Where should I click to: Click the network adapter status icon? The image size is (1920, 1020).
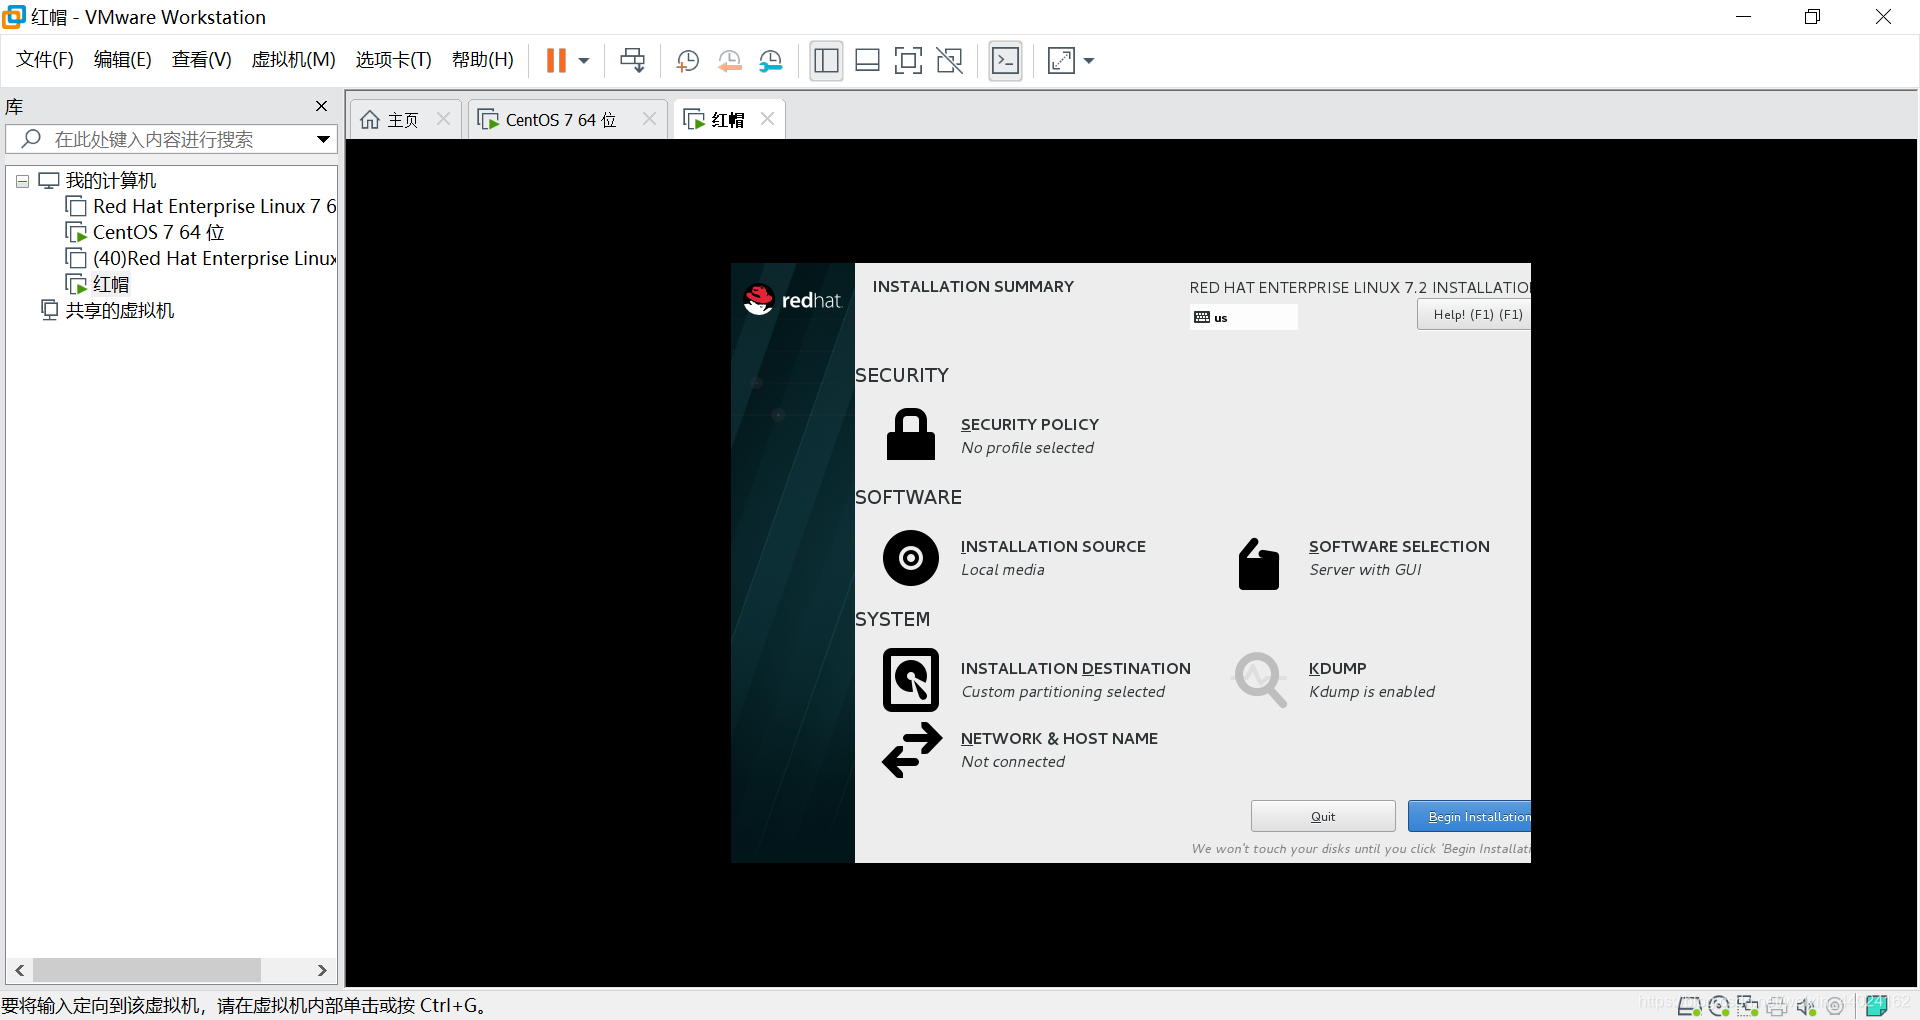pyautogui.click(x=1748, y=1006)
